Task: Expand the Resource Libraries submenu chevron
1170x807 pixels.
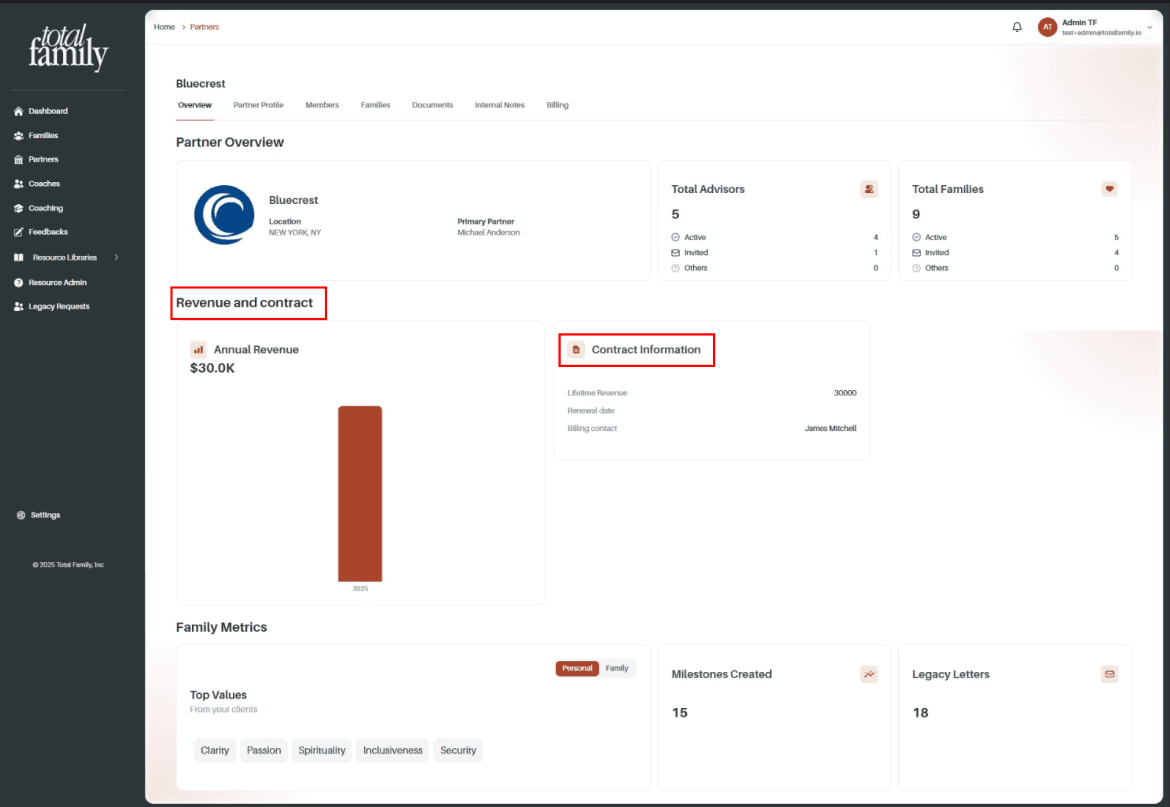Action: pyautogui.click(x=116, y=257)
